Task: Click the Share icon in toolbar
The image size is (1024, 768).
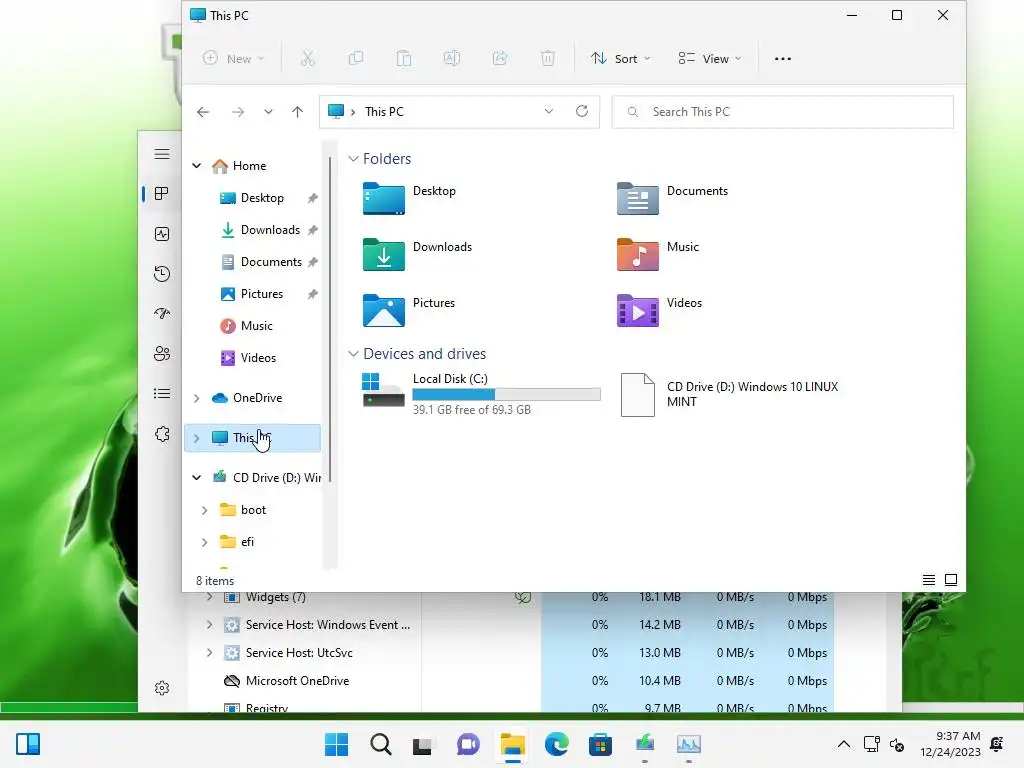Action: (x=500, y=59)
